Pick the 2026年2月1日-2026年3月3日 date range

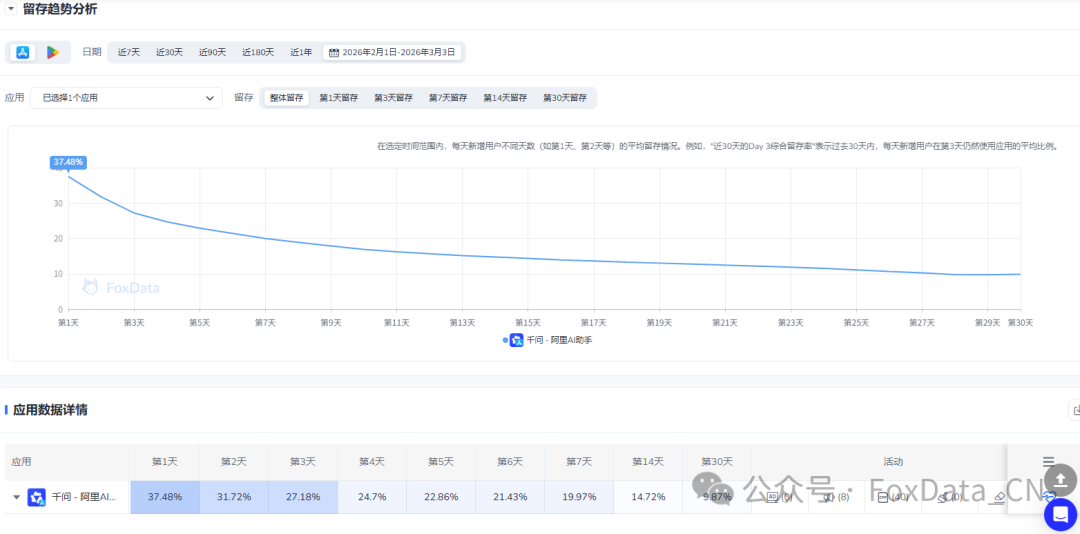(x=392, y=52)
